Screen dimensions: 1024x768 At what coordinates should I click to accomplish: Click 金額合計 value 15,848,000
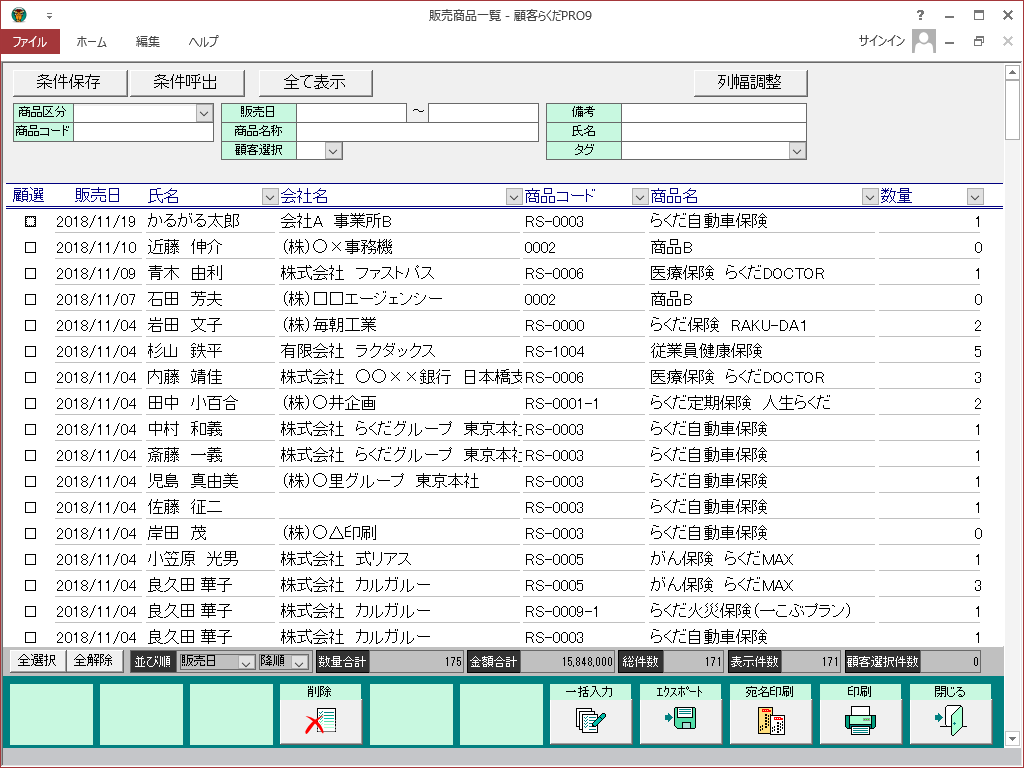click(568, 662)
